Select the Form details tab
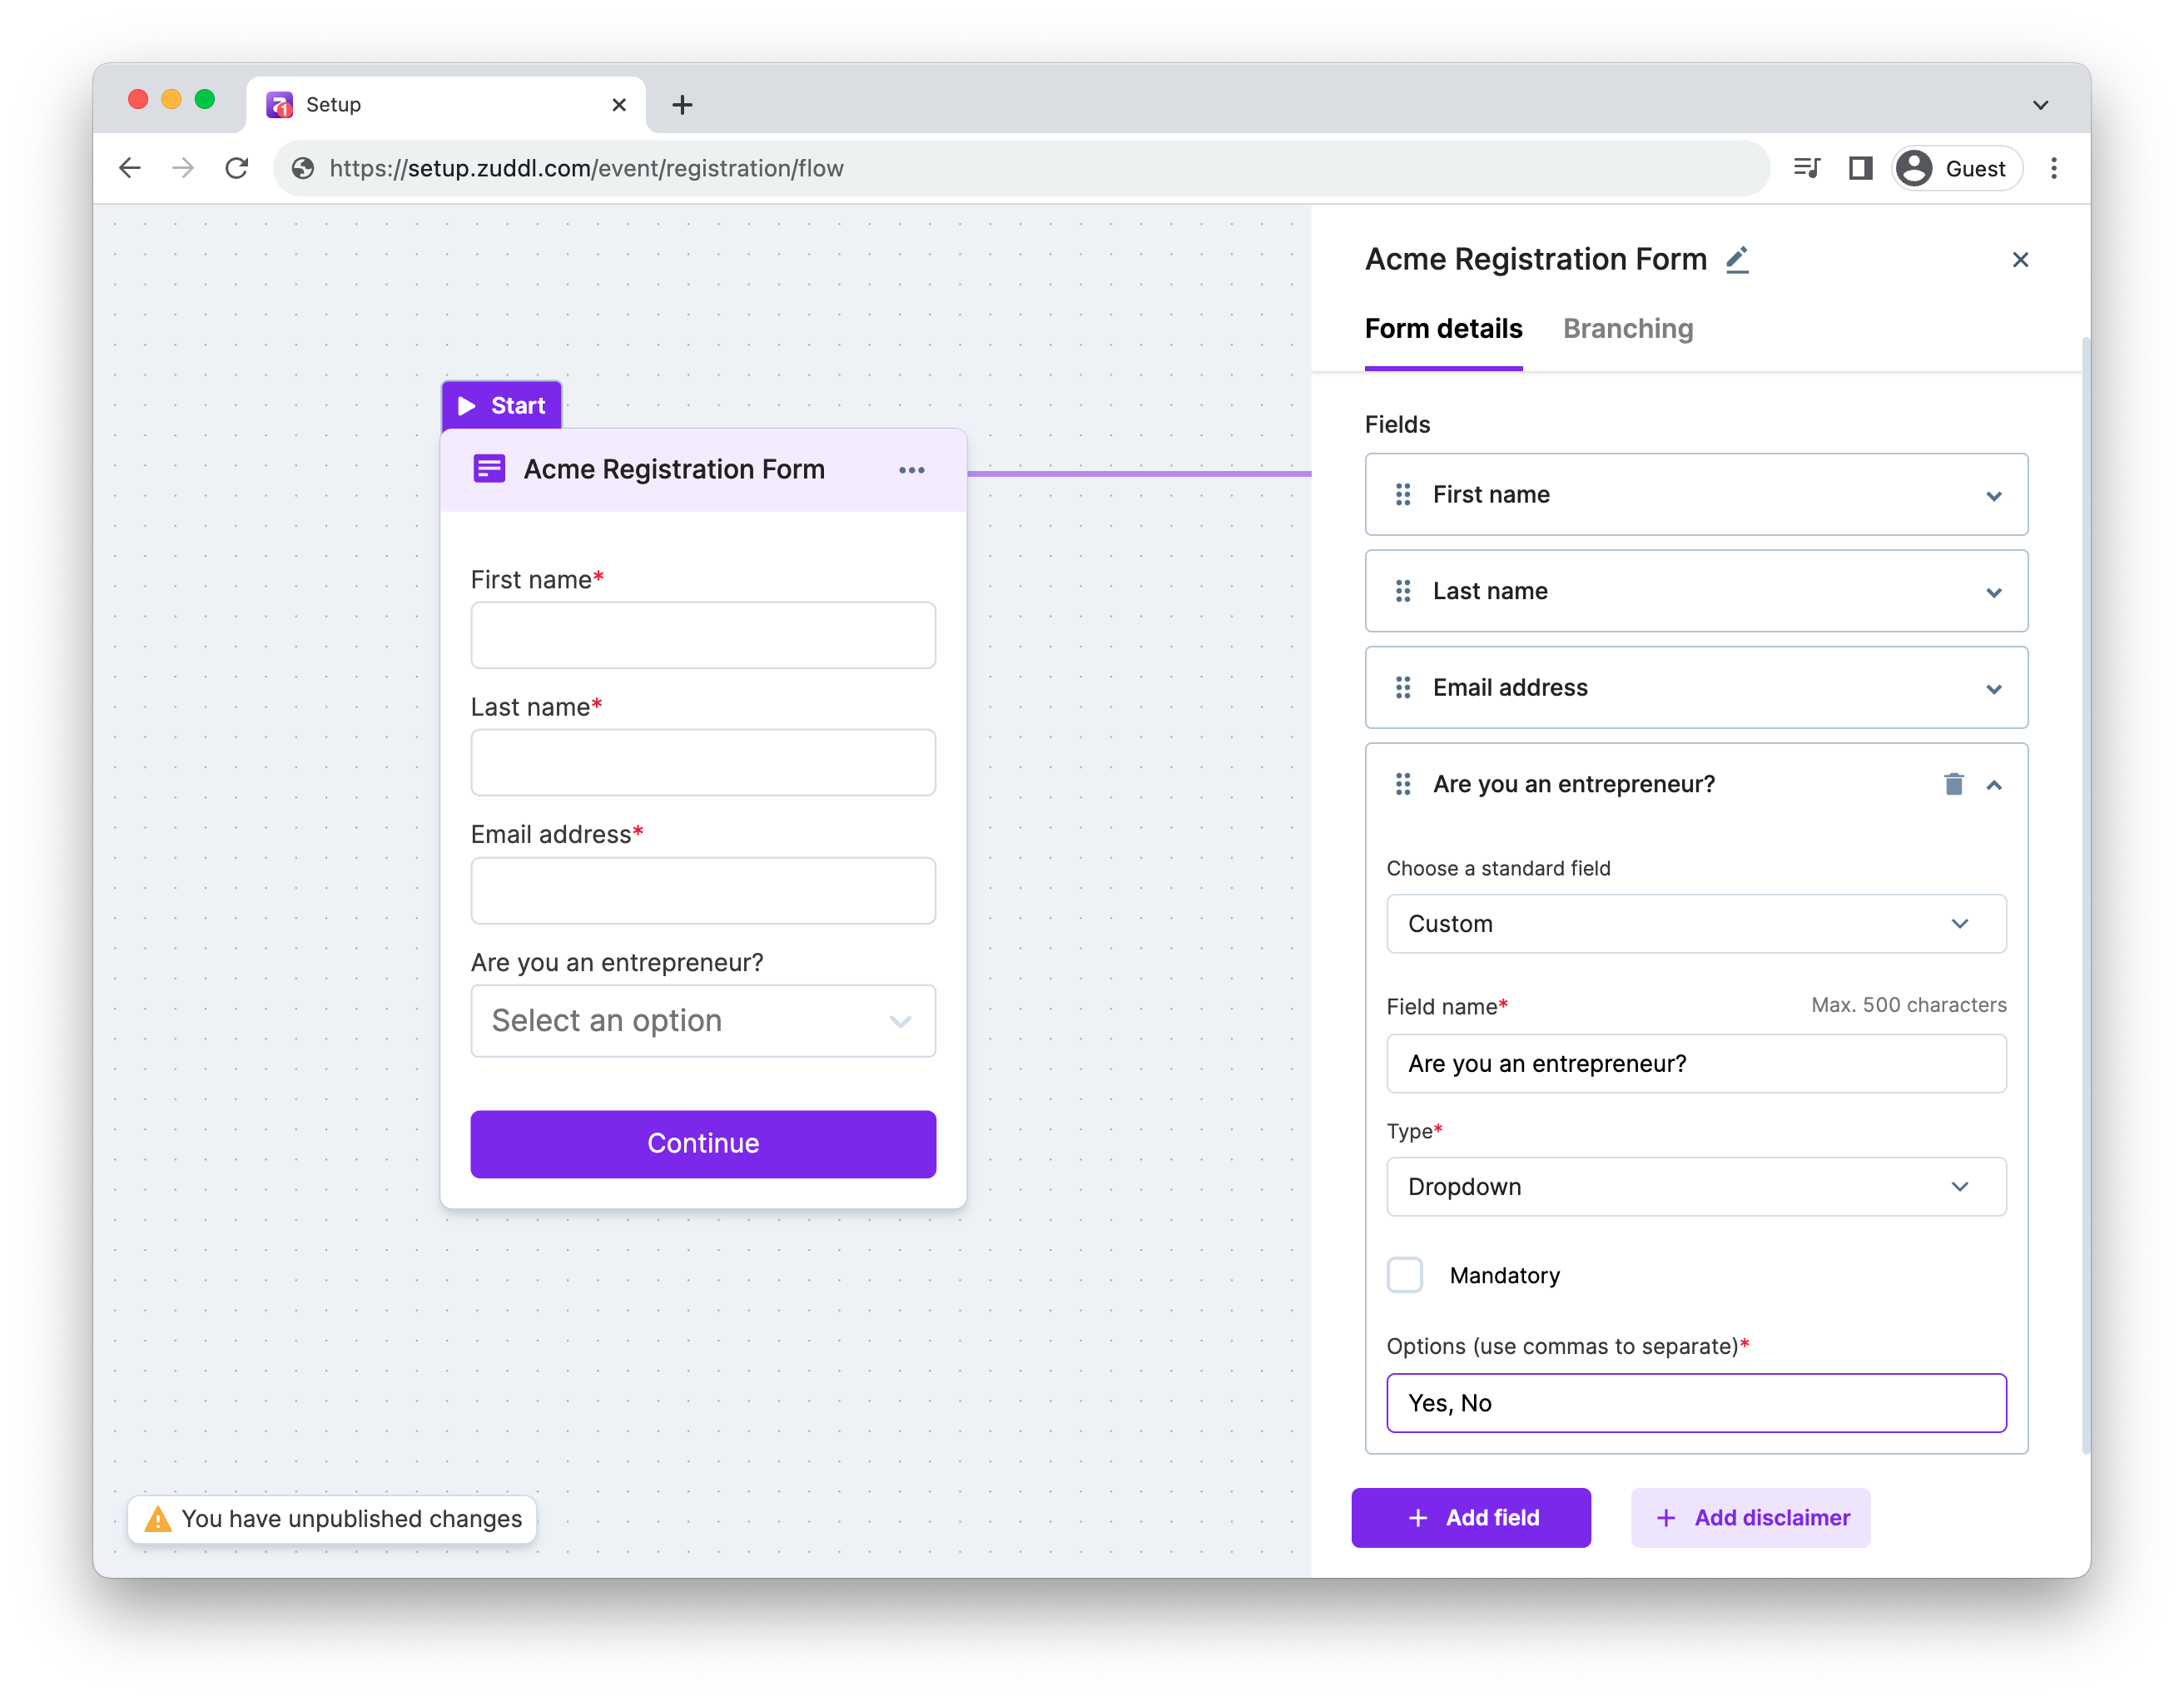This screenshot has width=2184, height=1701. pos(1443,329)
